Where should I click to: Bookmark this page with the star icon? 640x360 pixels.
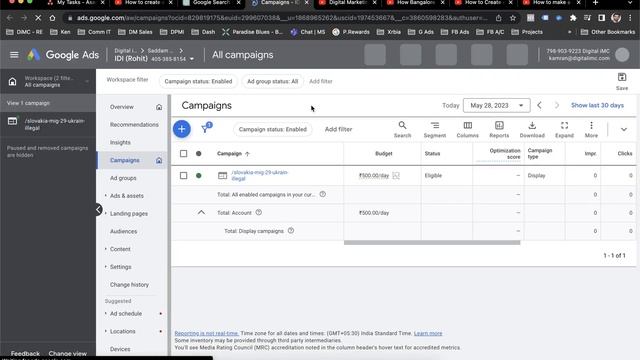(513, 18)
